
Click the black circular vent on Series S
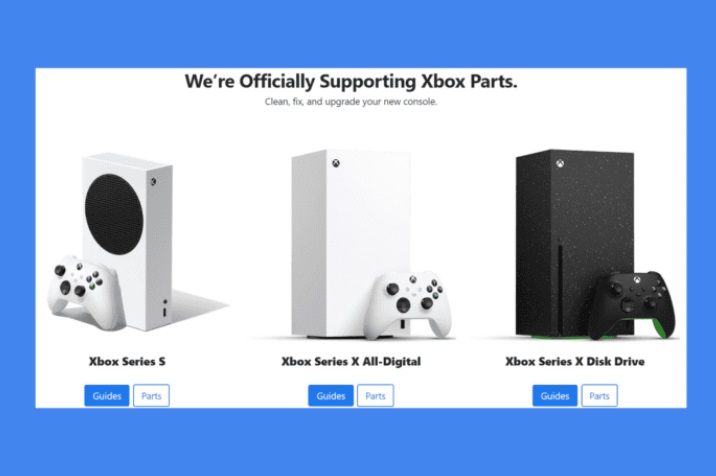coord(114,214)
